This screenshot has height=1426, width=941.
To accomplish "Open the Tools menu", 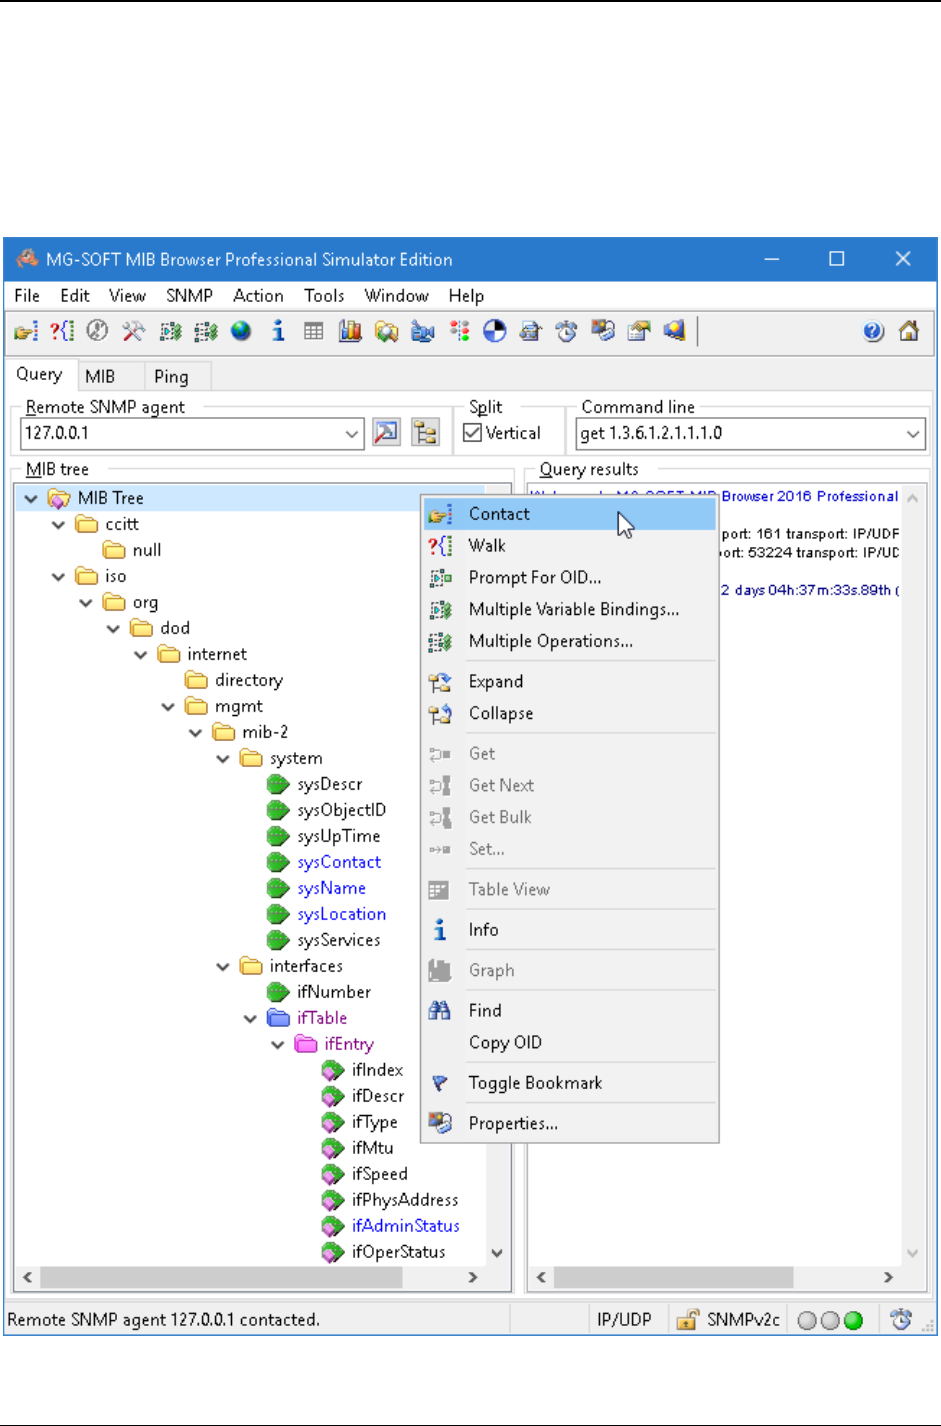I will point(324,296).
